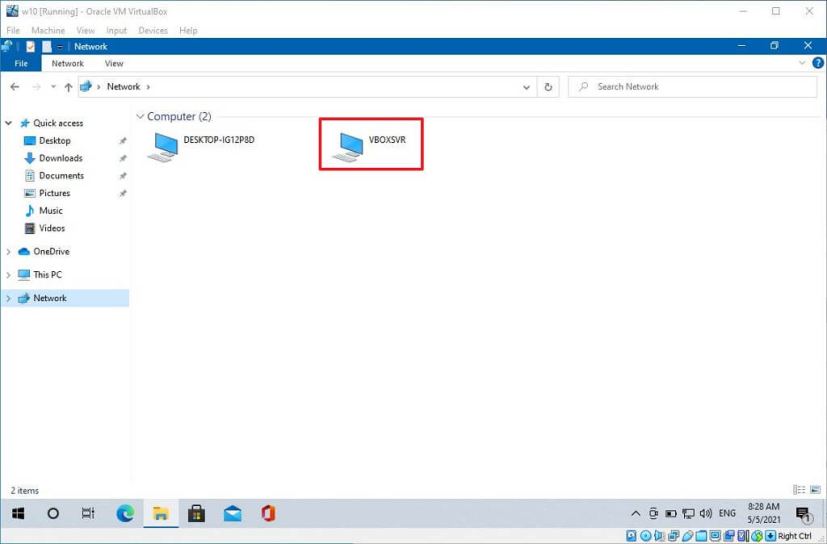Open Office app from taskbar
Image resolution: width=827 pixels, height=544 pixels.
(268, 513)
